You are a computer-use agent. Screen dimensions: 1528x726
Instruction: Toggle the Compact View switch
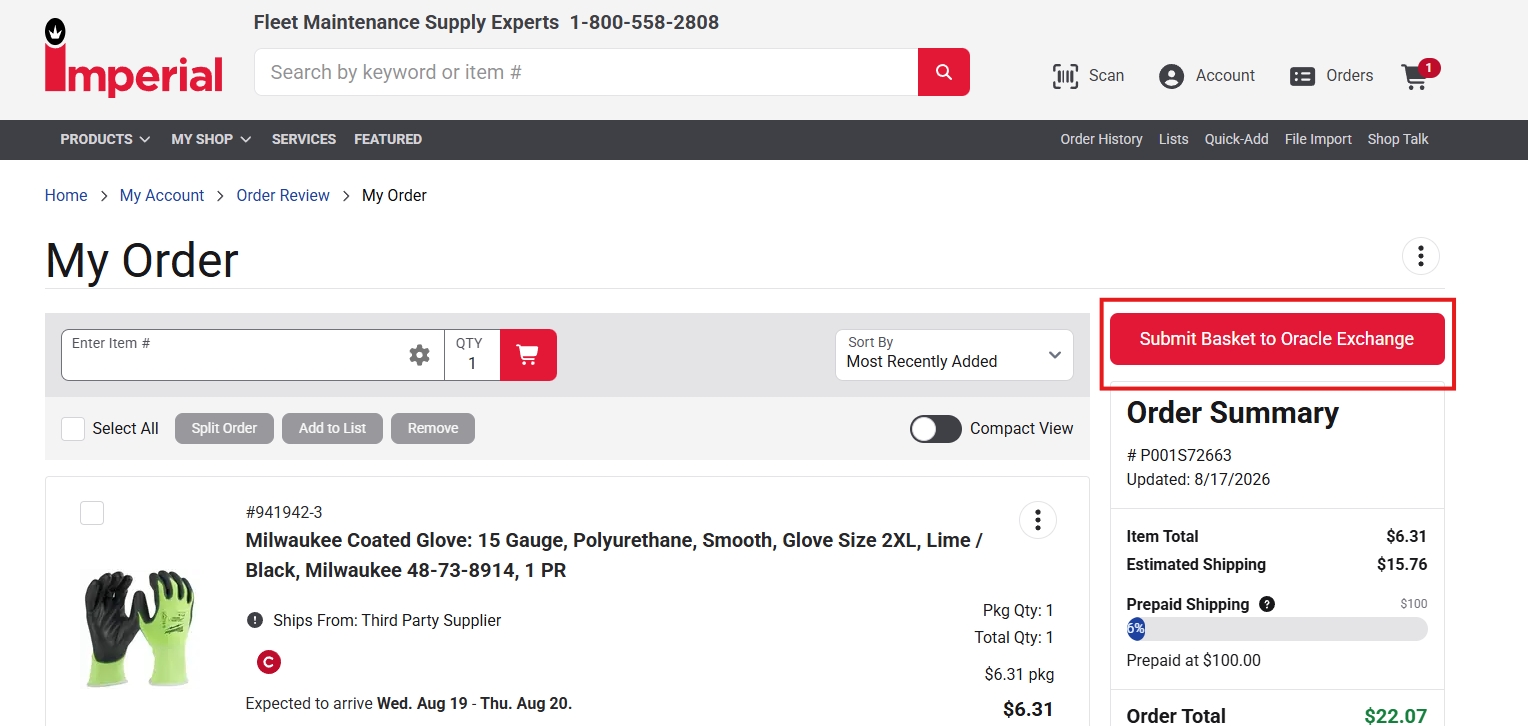click(x=936, y=429)
